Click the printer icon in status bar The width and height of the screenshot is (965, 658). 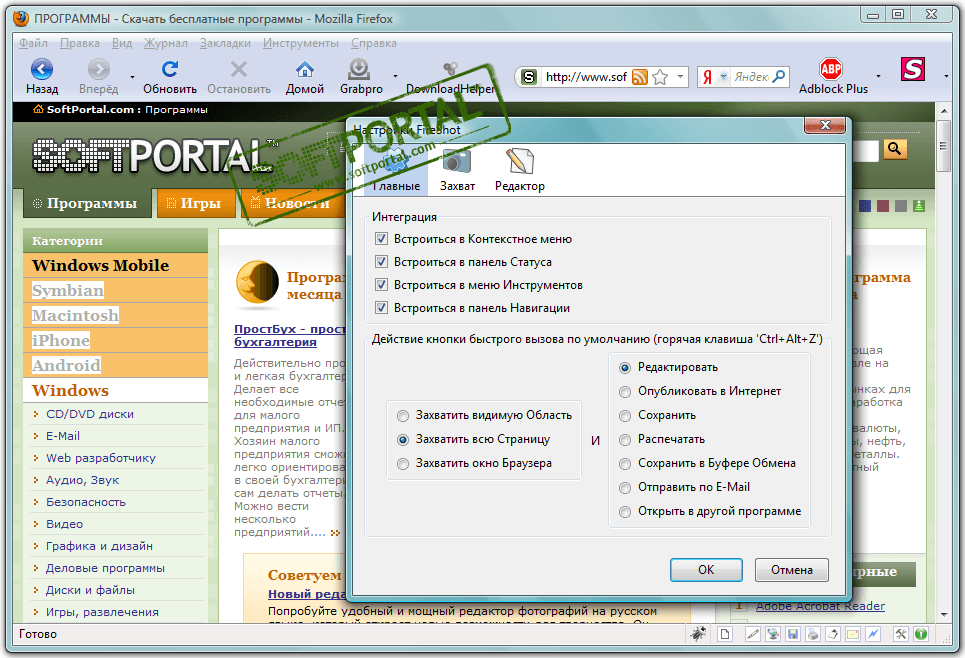[812, 634]
